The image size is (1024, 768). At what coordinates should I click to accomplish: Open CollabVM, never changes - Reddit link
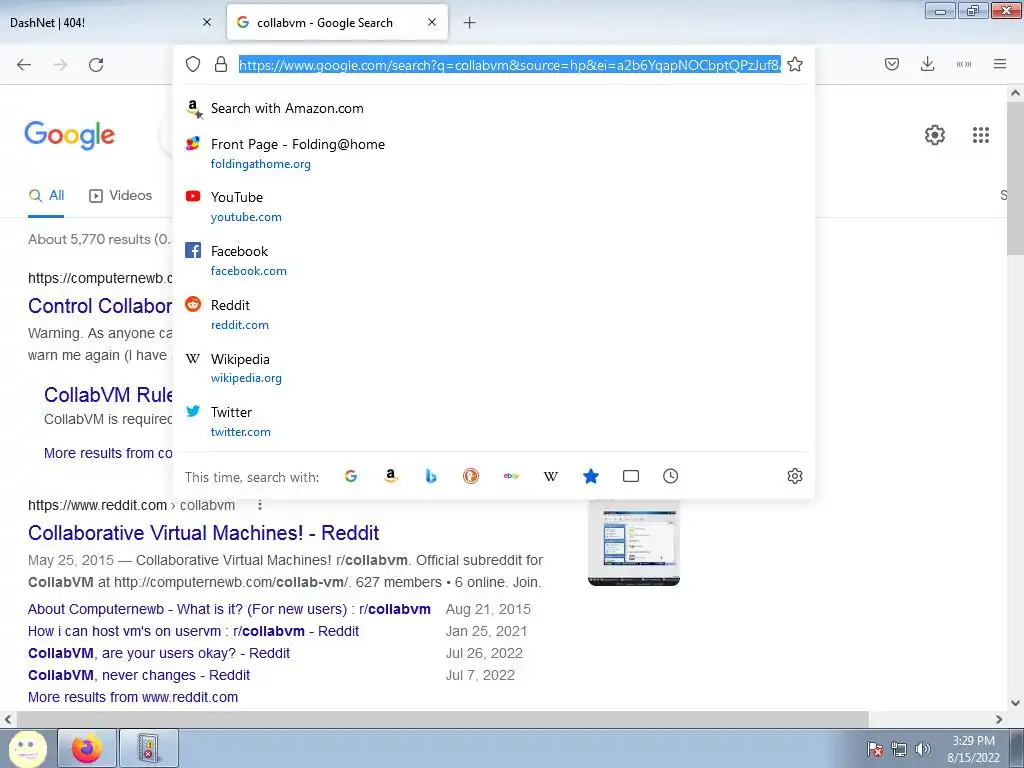click(x=139, y=675)
